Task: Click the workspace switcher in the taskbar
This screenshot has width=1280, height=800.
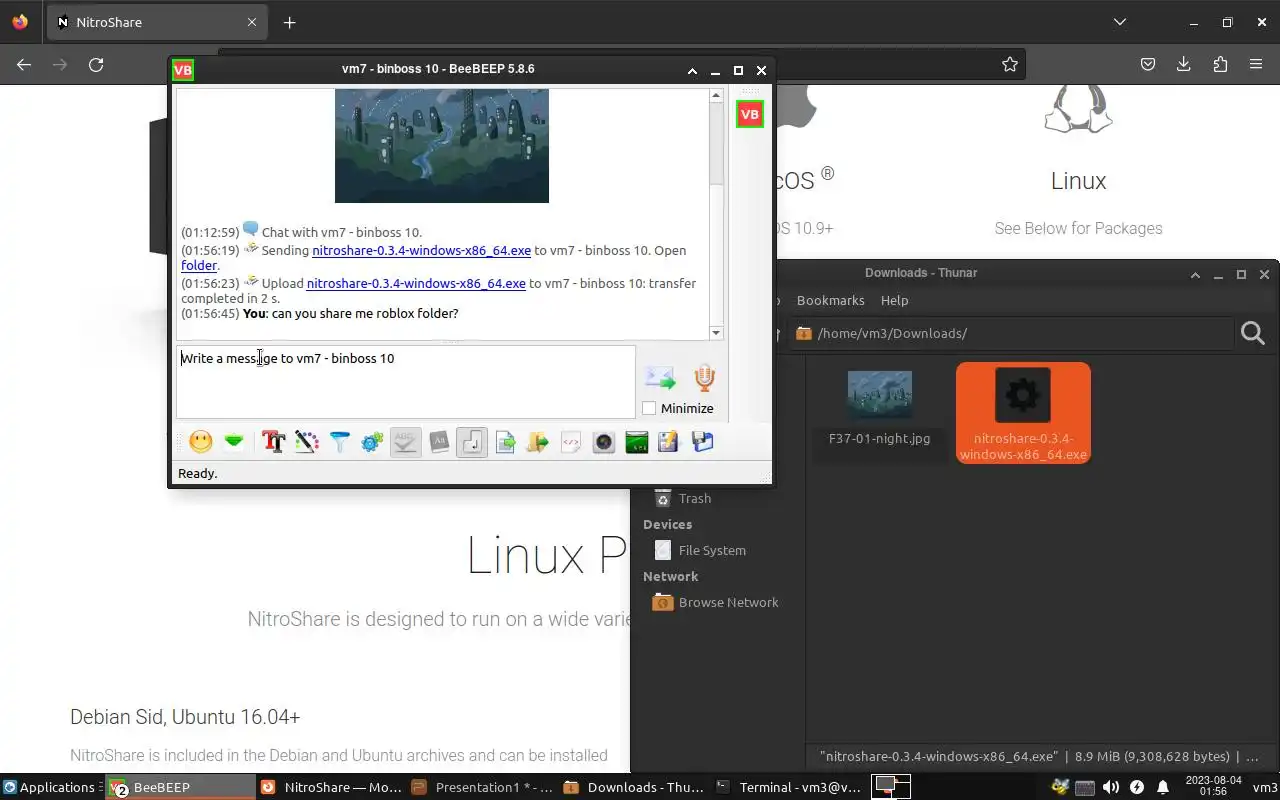Action: pos(891,787)
